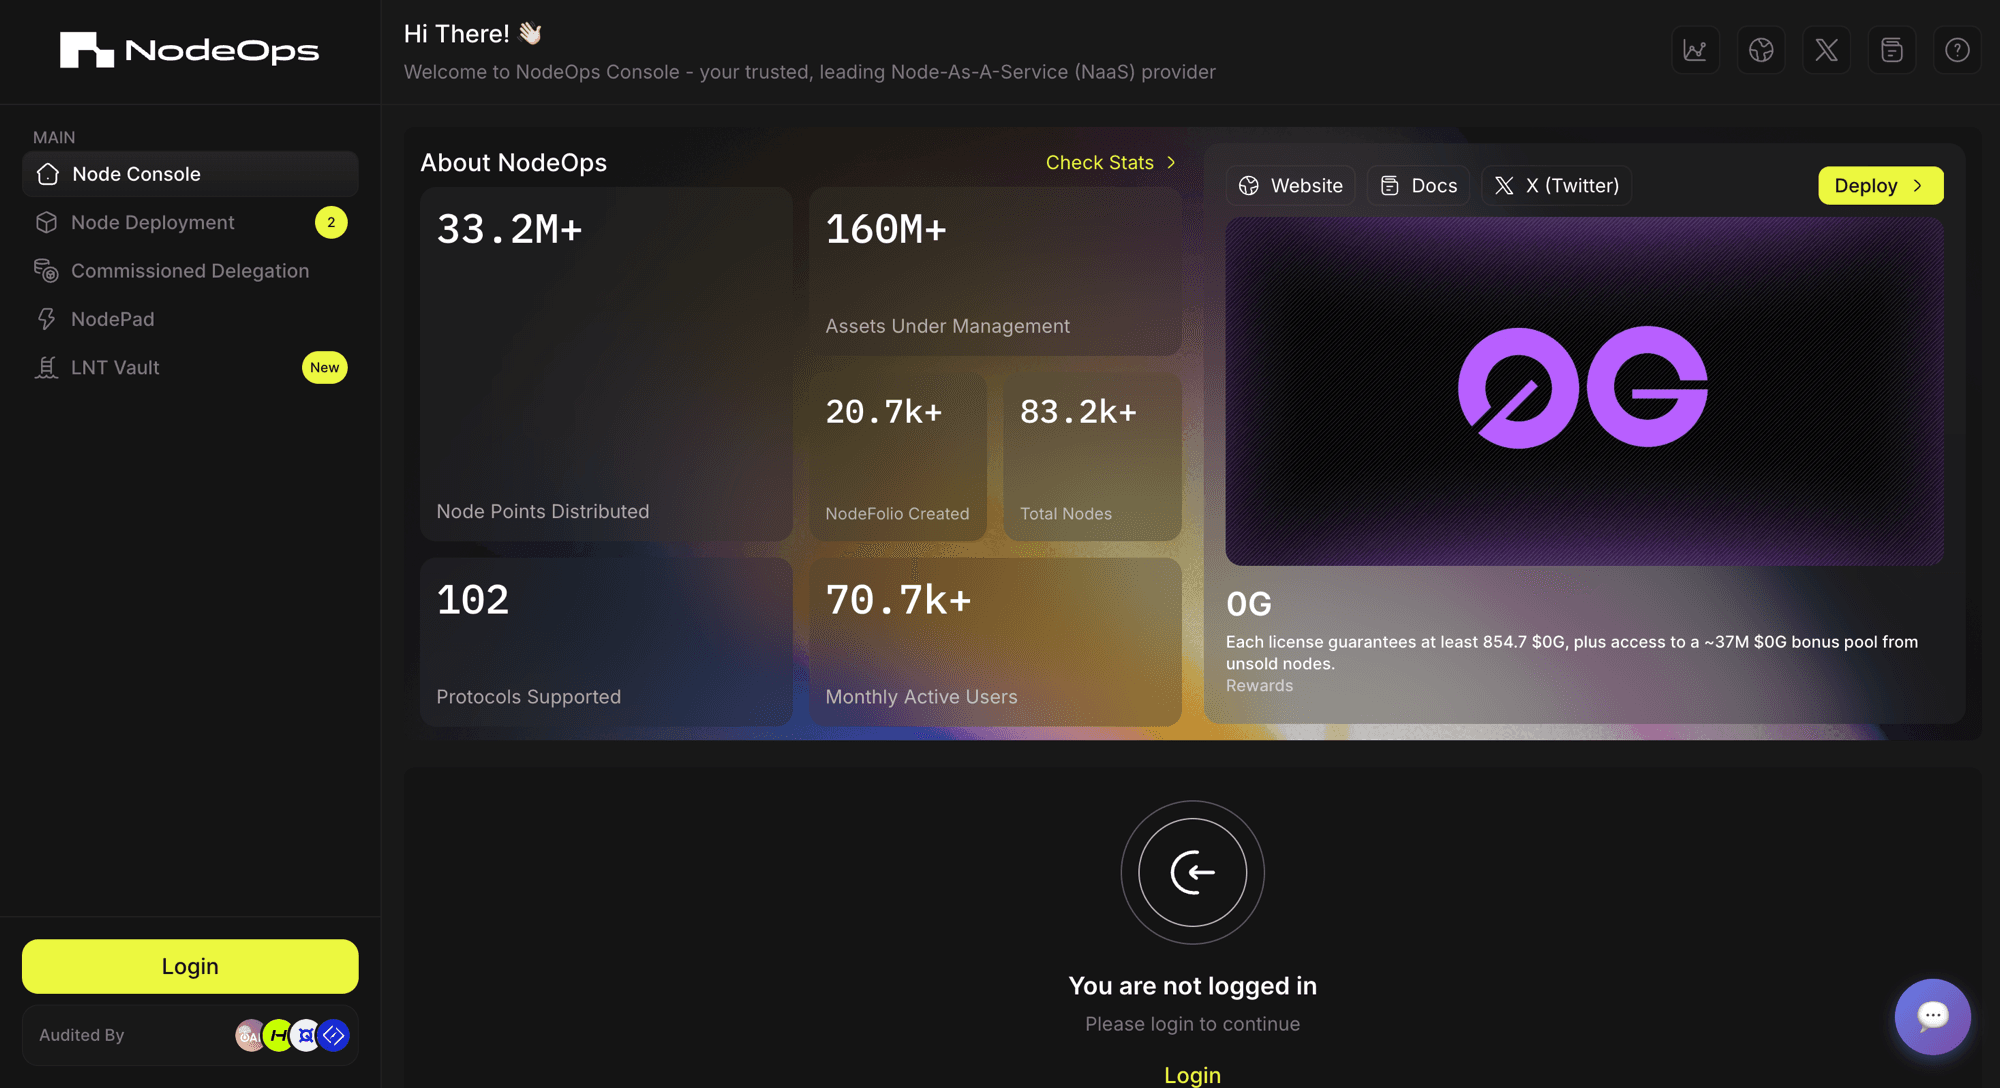Click the Node Deployment badge showing 2
The width and height of the screenshot is (2000, 1088).
(x=331, y=222)
